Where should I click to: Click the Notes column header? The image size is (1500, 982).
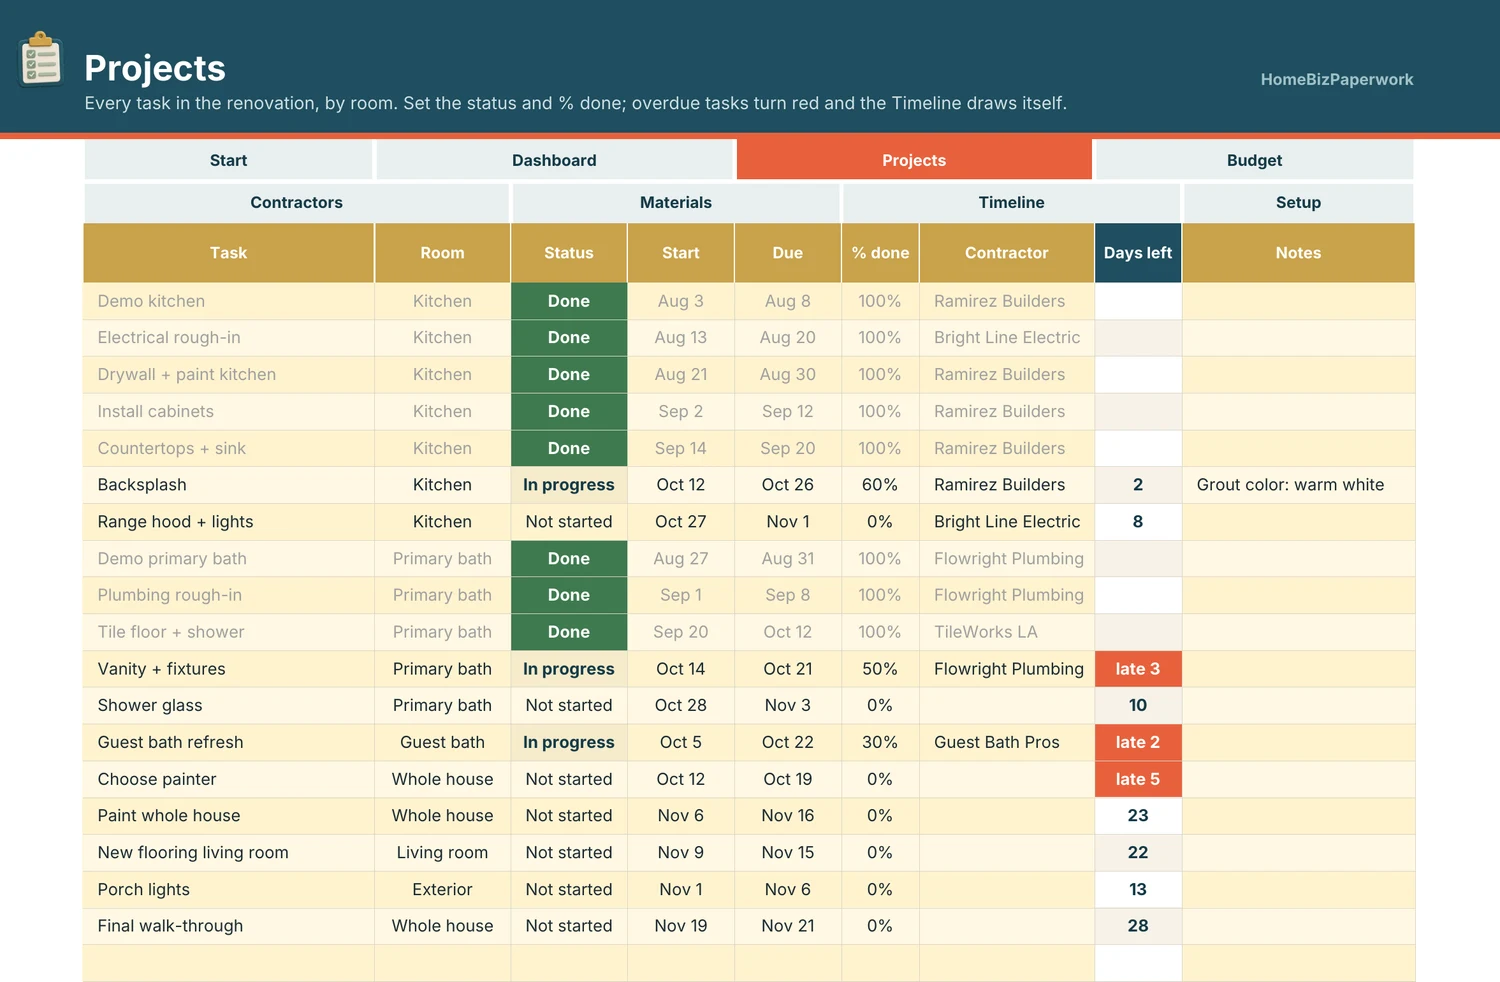[x=1298, y=253]
